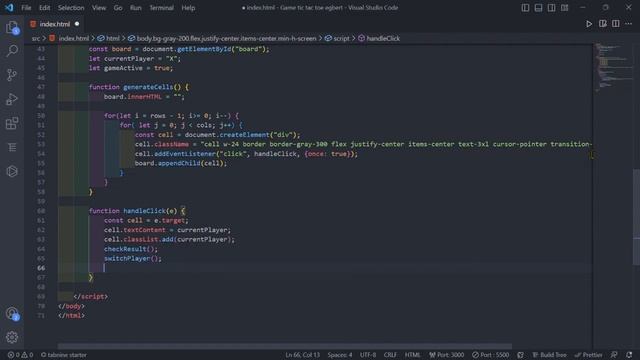640x360 pixels.
Task: Click the switchPlayer(); call
Action: 133,258
